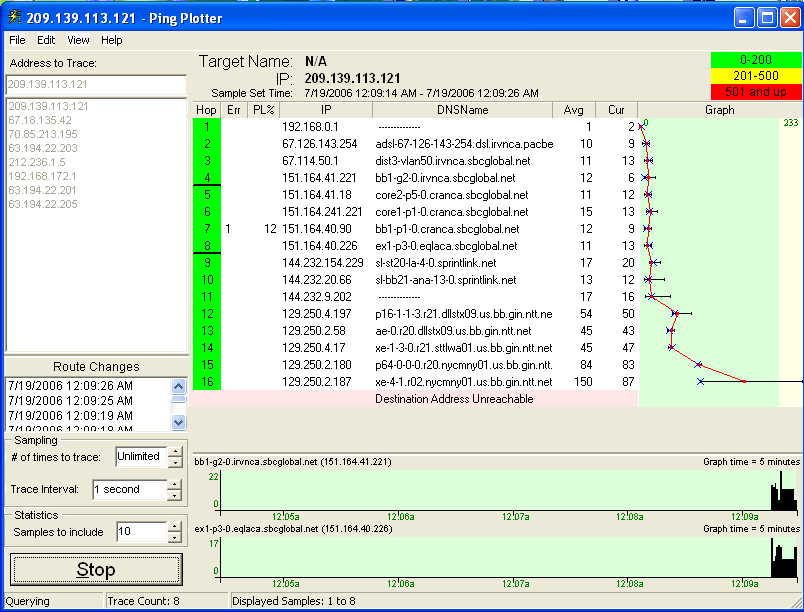Screen dimensions: 804x612
Task: Click the Err column header
Action: click(x=234, y=110)
